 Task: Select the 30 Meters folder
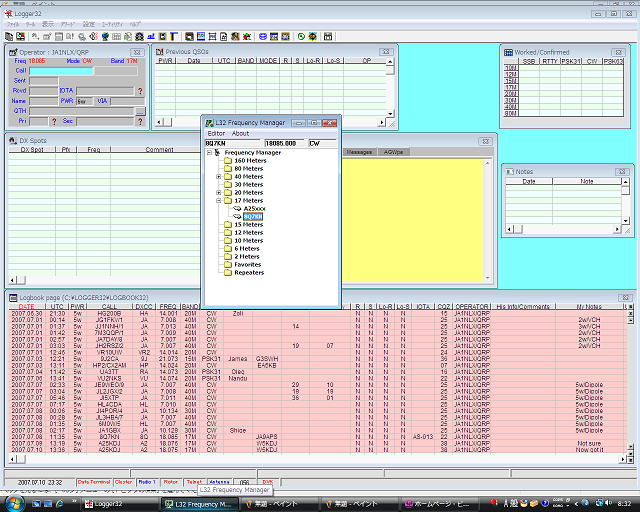244,185
